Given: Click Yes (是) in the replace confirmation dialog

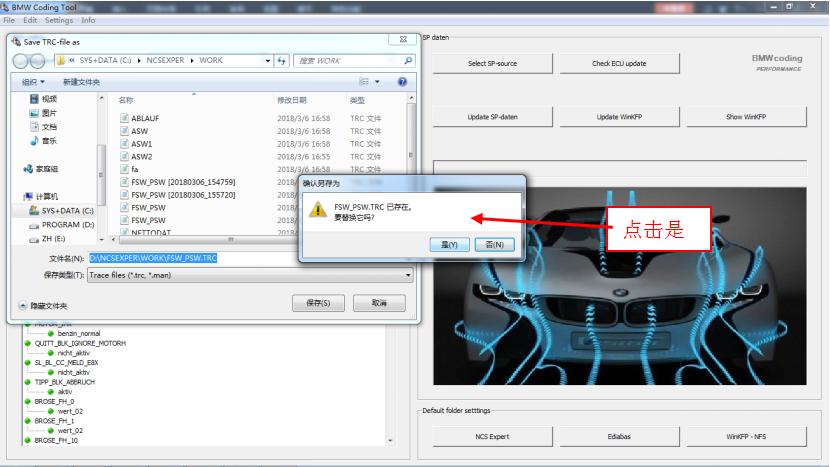Looking at the screenshot, I should [449, 245].
